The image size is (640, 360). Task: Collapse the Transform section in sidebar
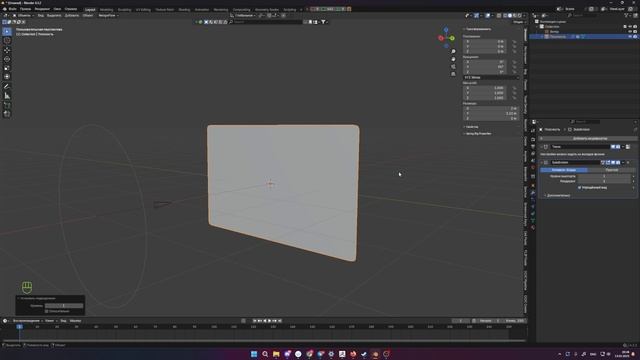478,29
